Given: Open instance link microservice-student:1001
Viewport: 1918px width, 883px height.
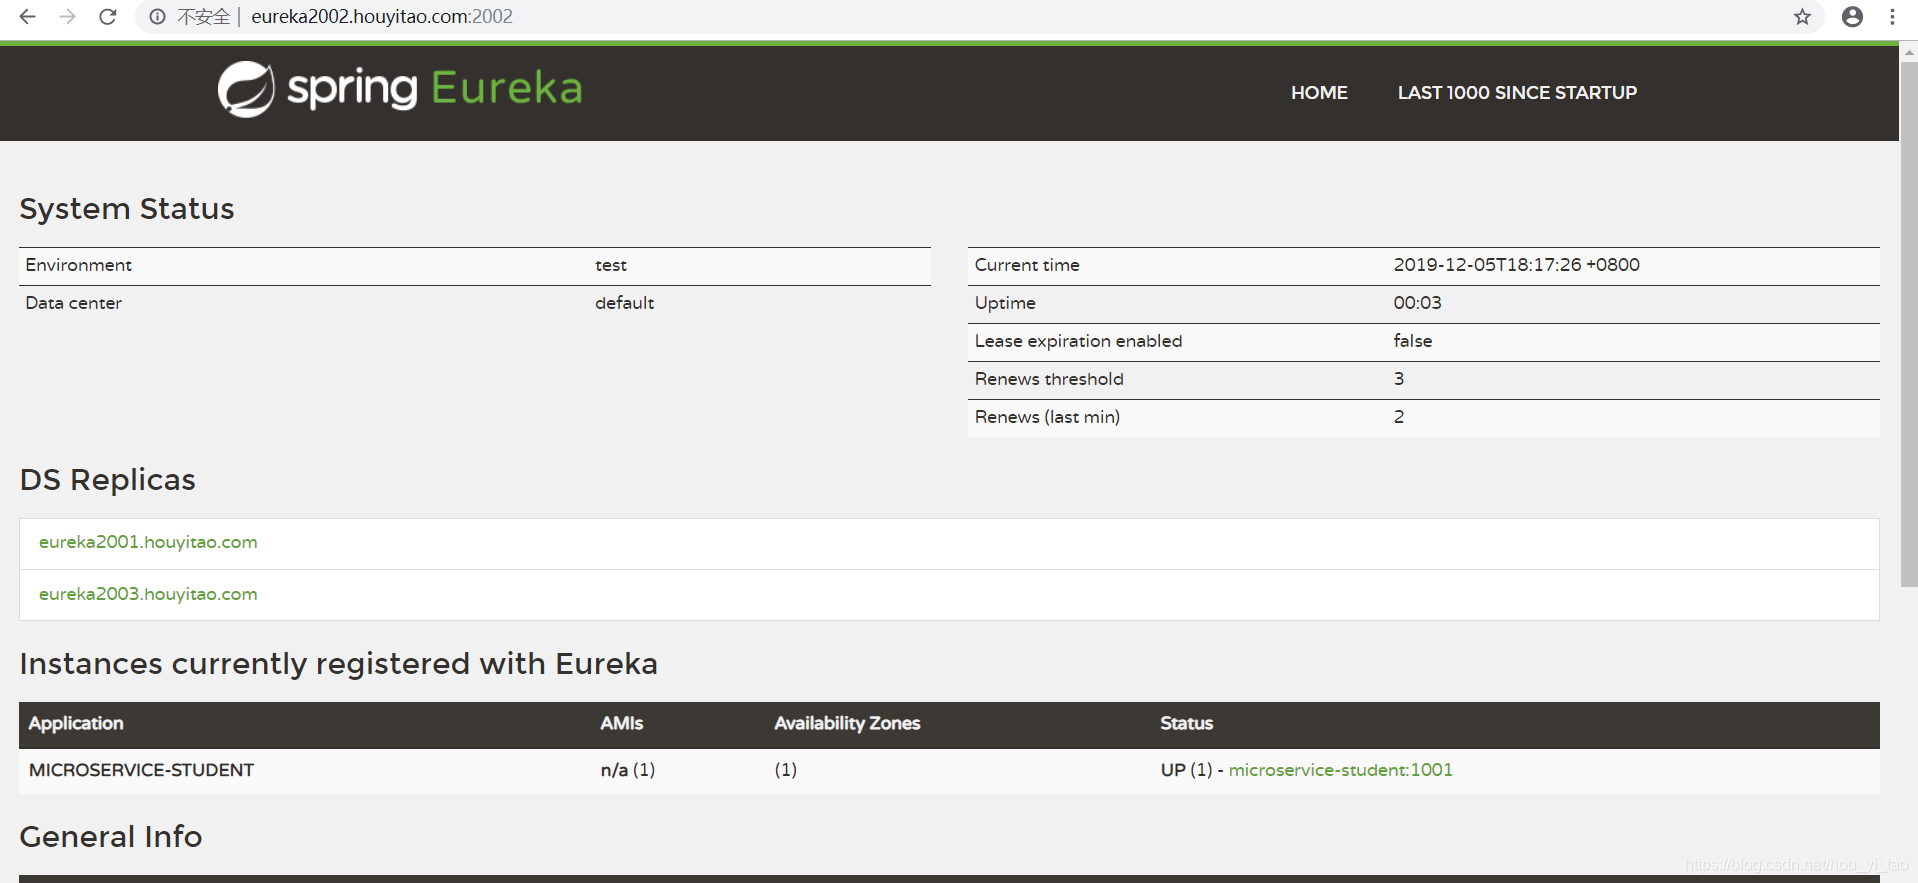Looking at the screenshot, I should point(1340,770).
